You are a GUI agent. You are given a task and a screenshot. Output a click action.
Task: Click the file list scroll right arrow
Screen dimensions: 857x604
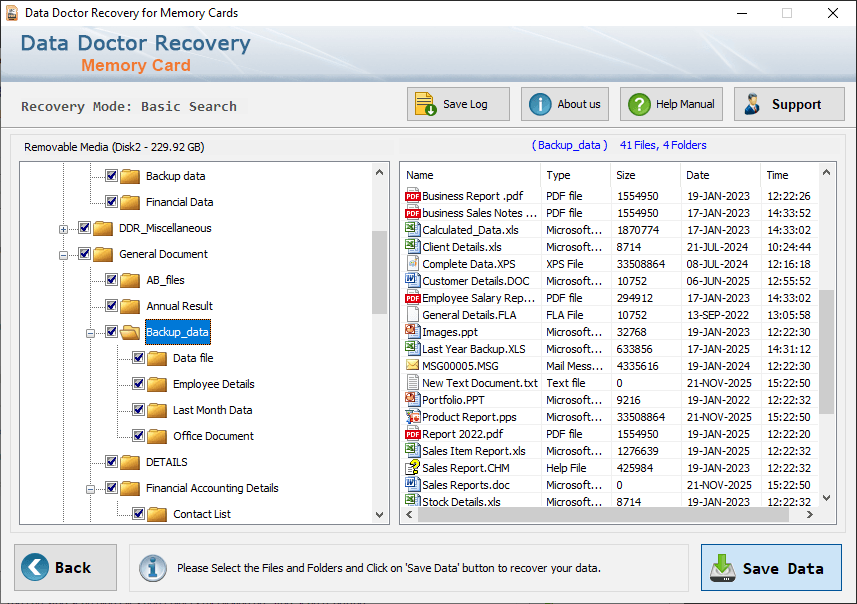click(810, 514)
